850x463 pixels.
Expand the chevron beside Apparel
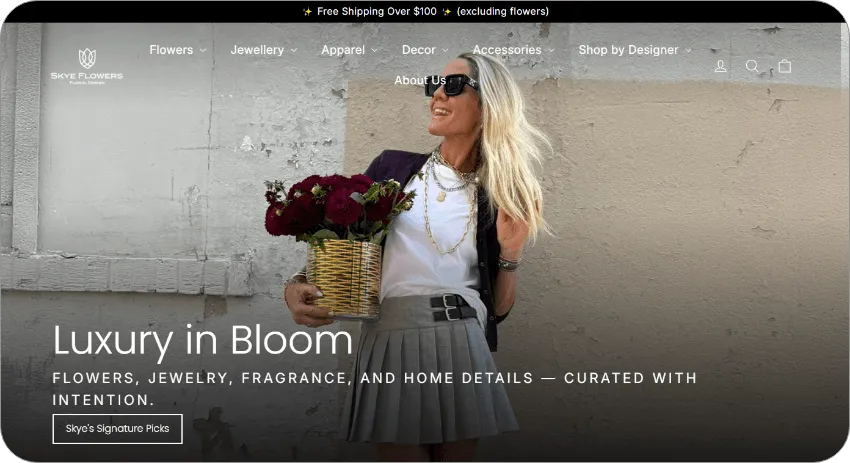[374, 50]
